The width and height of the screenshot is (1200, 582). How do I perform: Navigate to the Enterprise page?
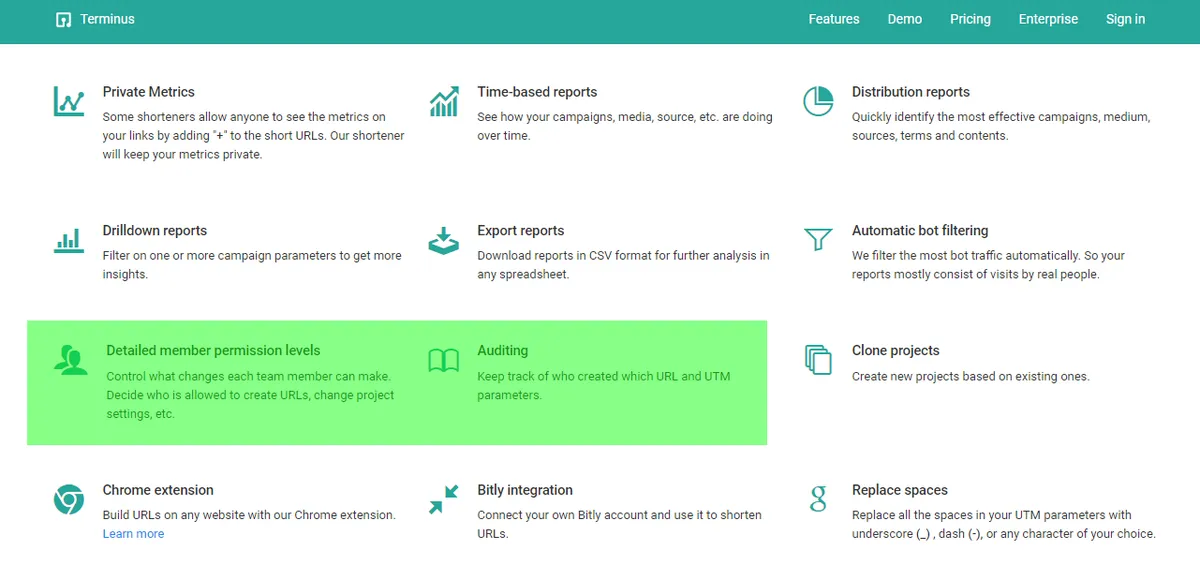coord(1048,19)
